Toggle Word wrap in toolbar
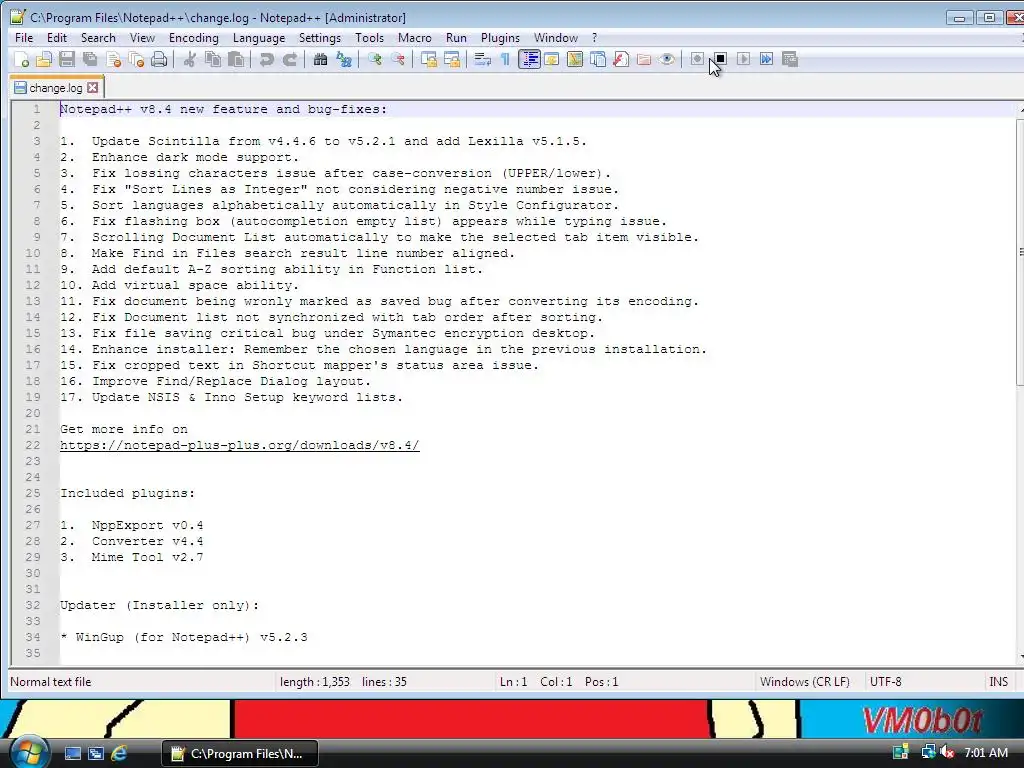This screenshot has height=768, width=1024. click(x=483, y=60)
